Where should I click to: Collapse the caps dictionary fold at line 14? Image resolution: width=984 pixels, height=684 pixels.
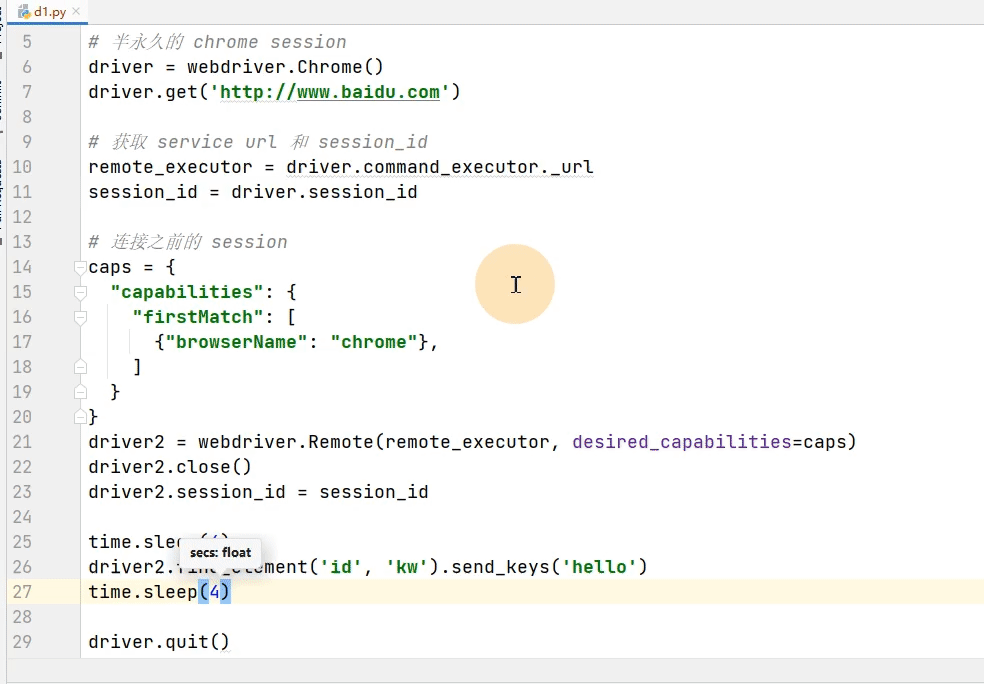pos(80,267)
